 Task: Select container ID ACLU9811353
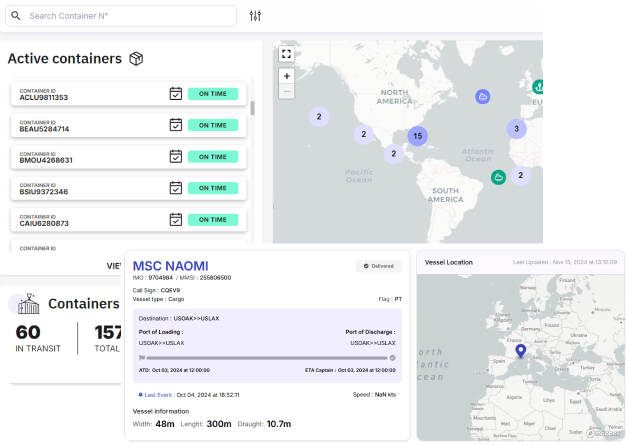point(44,98)
